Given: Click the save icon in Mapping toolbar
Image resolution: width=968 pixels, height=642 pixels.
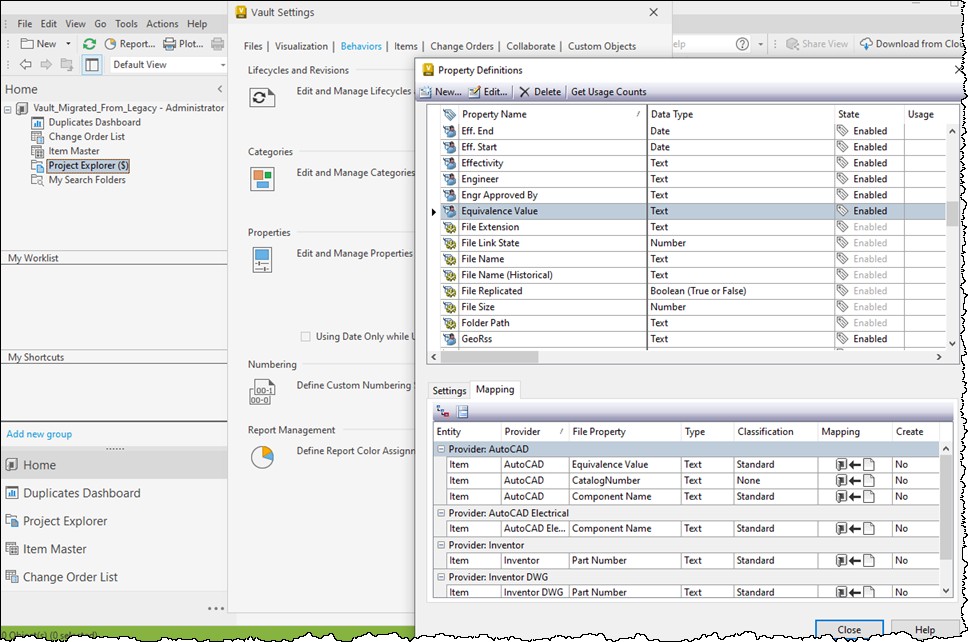Looking at the screenshot, I should click(x=463, y=411).
